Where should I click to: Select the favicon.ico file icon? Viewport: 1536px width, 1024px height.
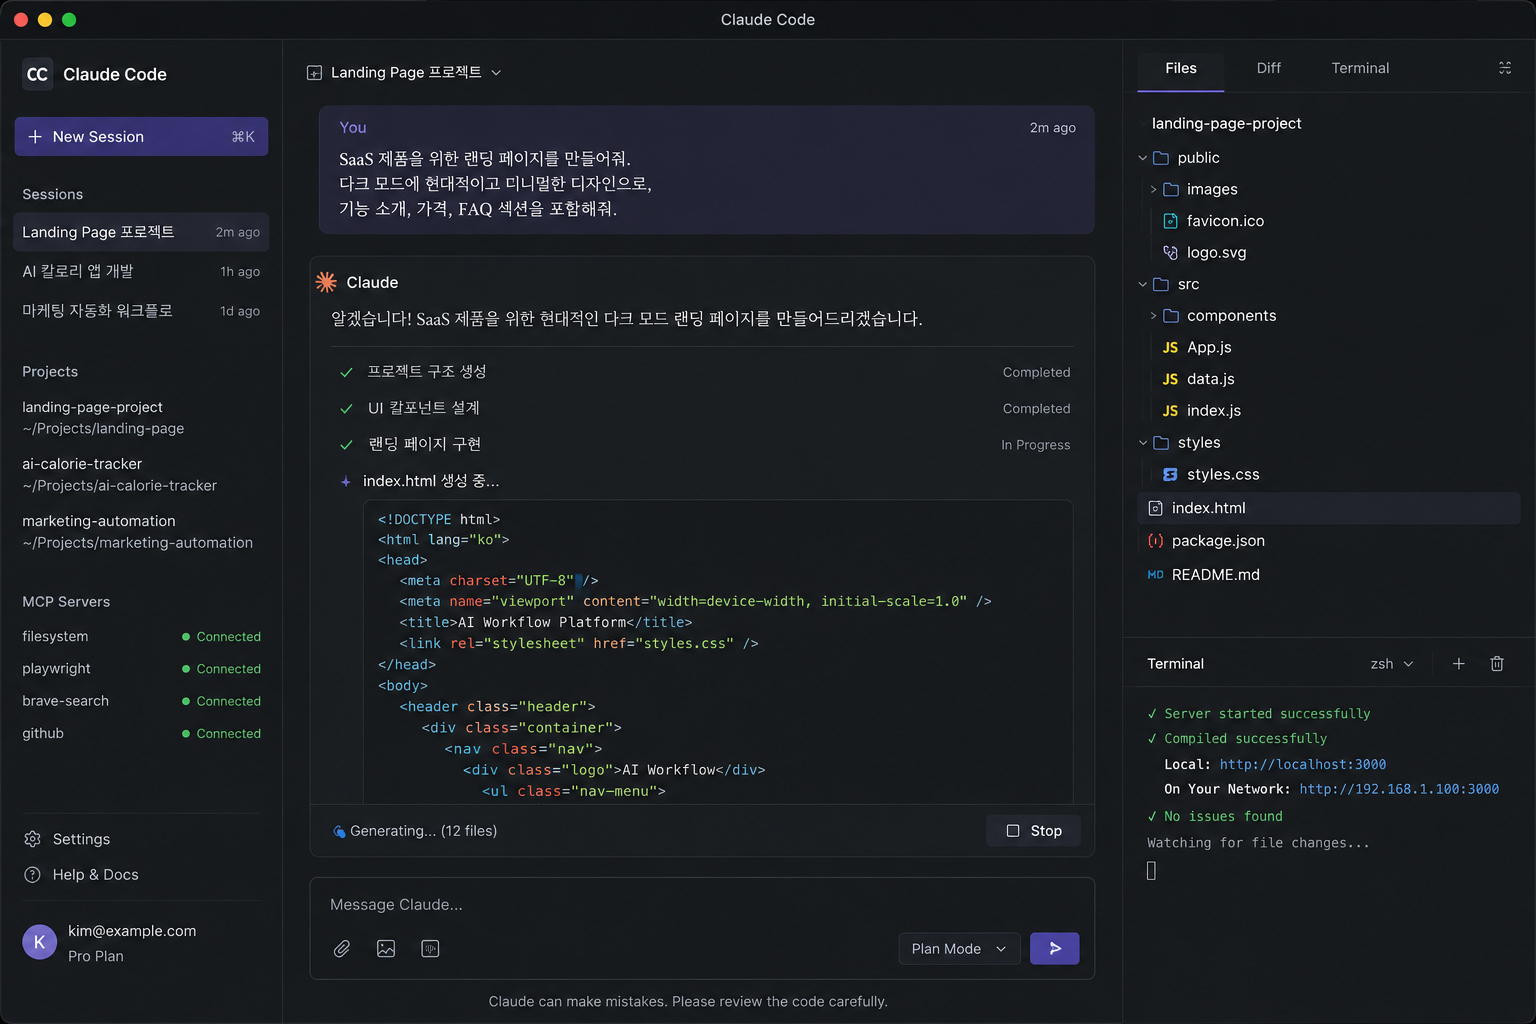coord(1170,221)
